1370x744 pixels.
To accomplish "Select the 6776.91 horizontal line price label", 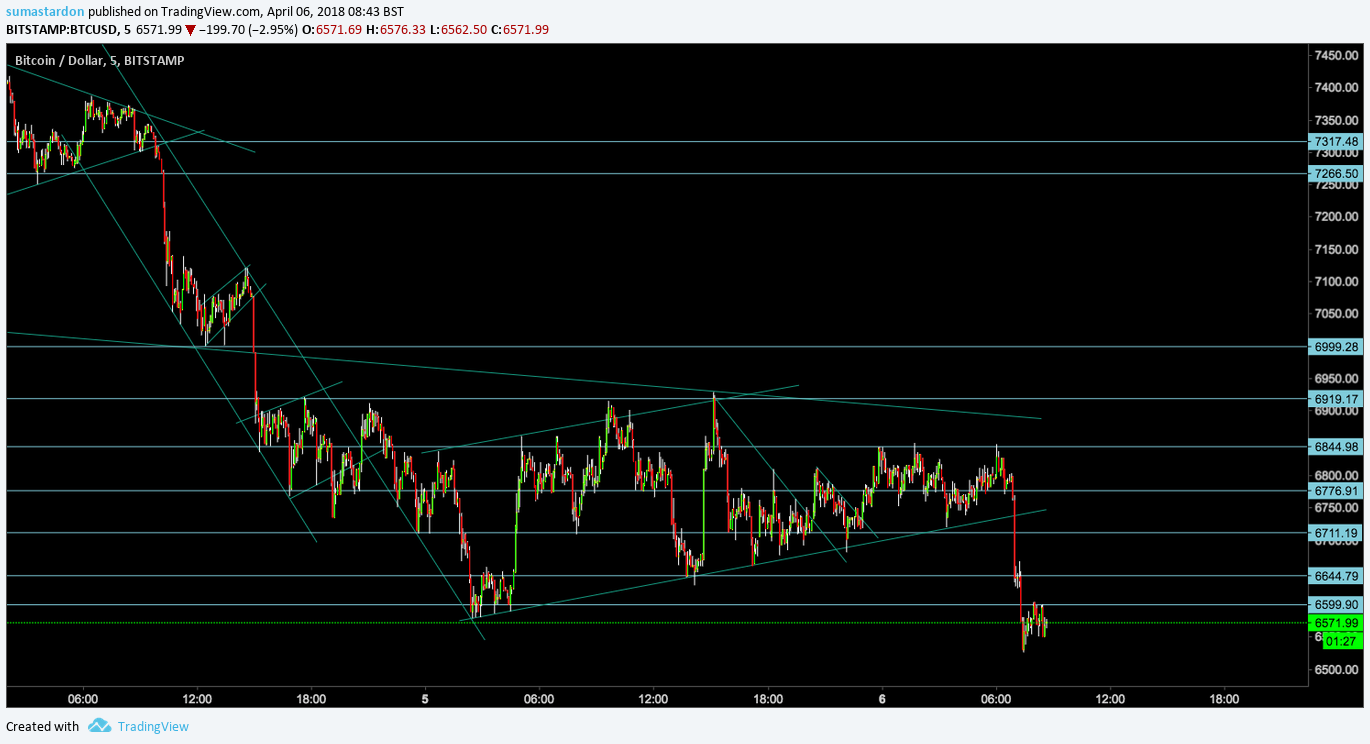I will (x=1336, y=491).
